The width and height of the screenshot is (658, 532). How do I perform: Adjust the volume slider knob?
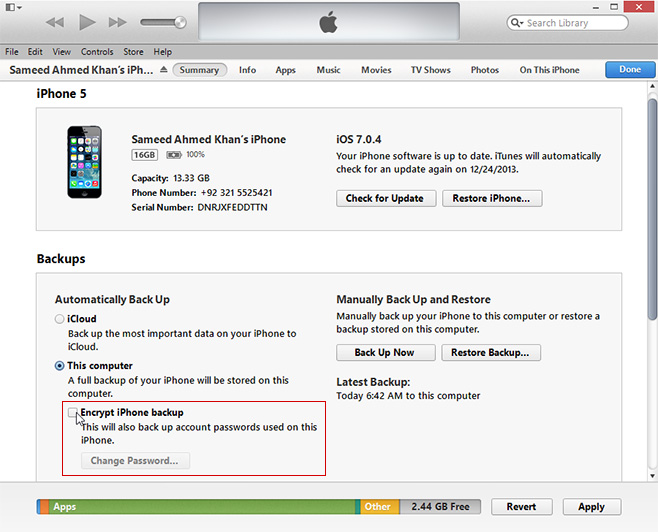pyautogui.click(x=180, y=22)
